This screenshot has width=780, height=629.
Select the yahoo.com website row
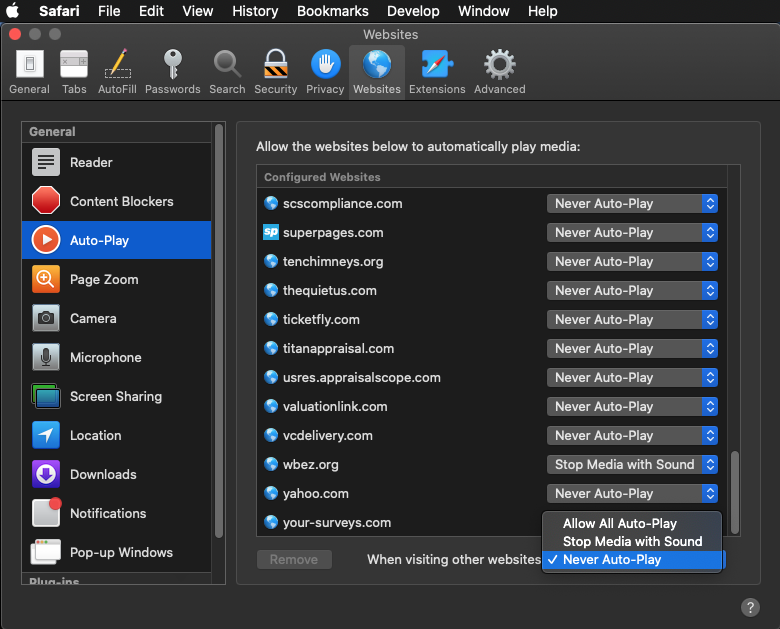[x=491, y=493]
